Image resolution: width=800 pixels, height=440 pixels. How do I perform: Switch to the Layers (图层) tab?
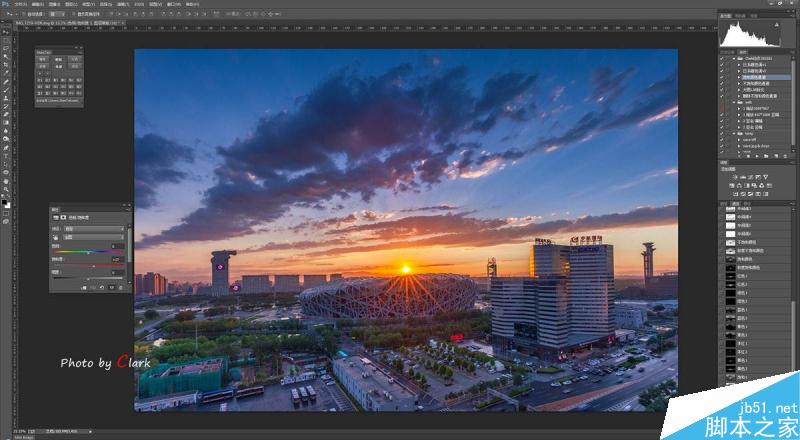pyautogui.click(x=723, y=204)
